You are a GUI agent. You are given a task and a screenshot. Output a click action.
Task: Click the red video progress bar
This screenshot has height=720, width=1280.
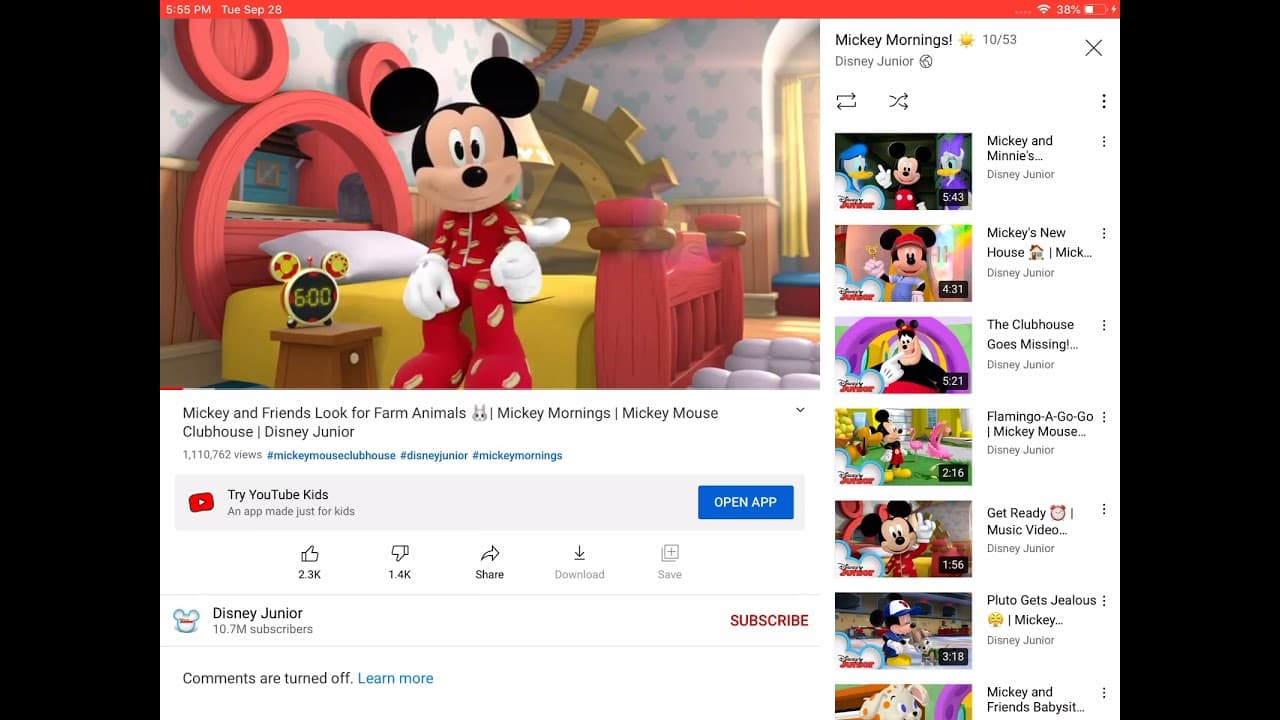click(x=171, y=388)
